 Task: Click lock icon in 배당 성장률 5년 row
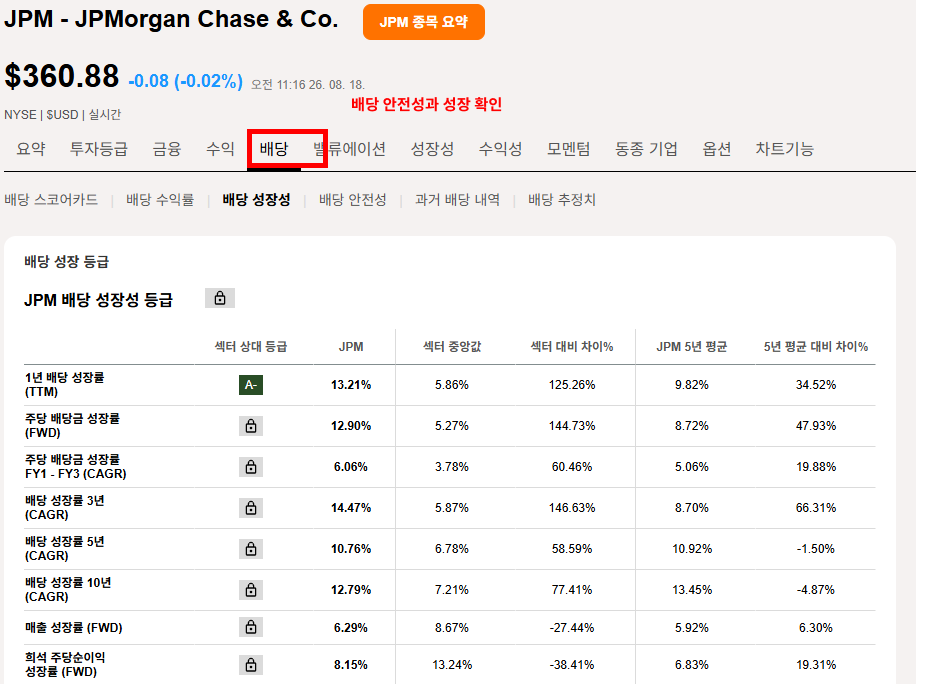coord(251,549)
